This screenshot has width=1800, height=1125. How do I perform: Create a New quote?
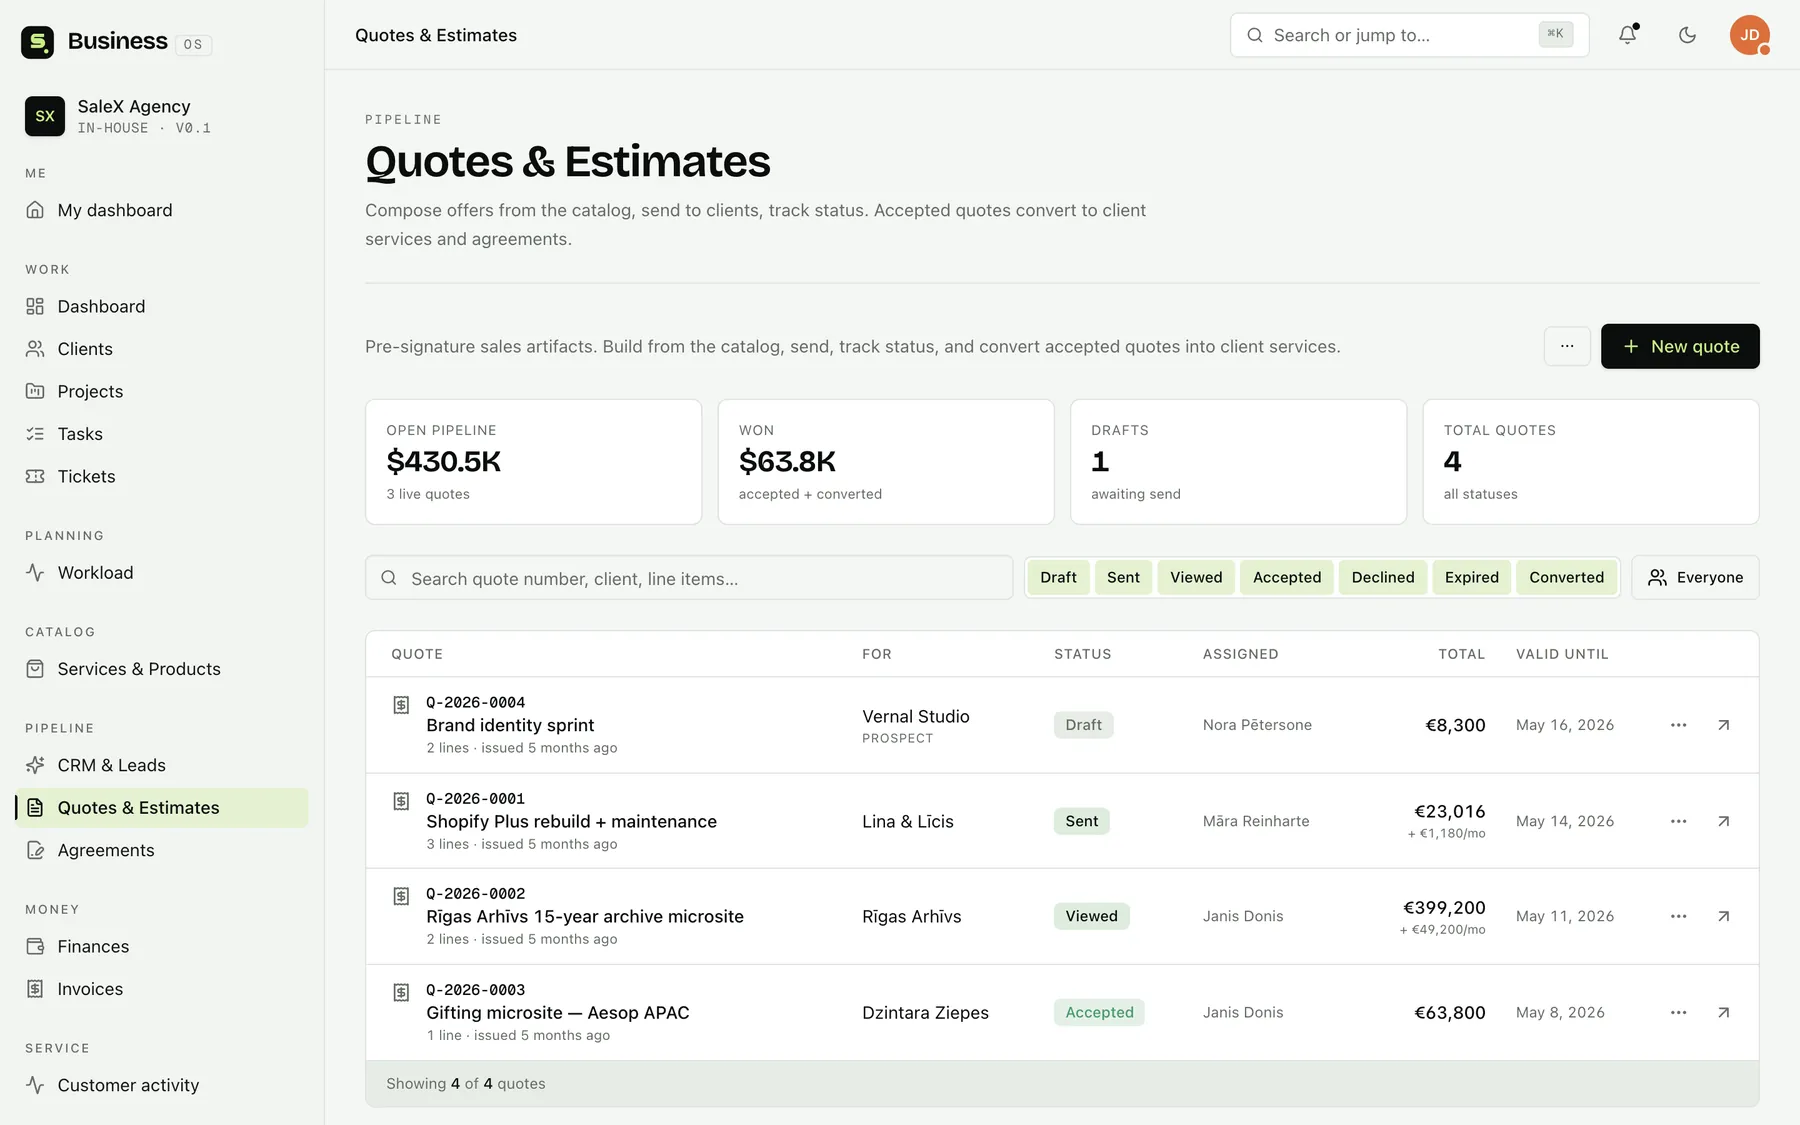(x=1680, y=346)
